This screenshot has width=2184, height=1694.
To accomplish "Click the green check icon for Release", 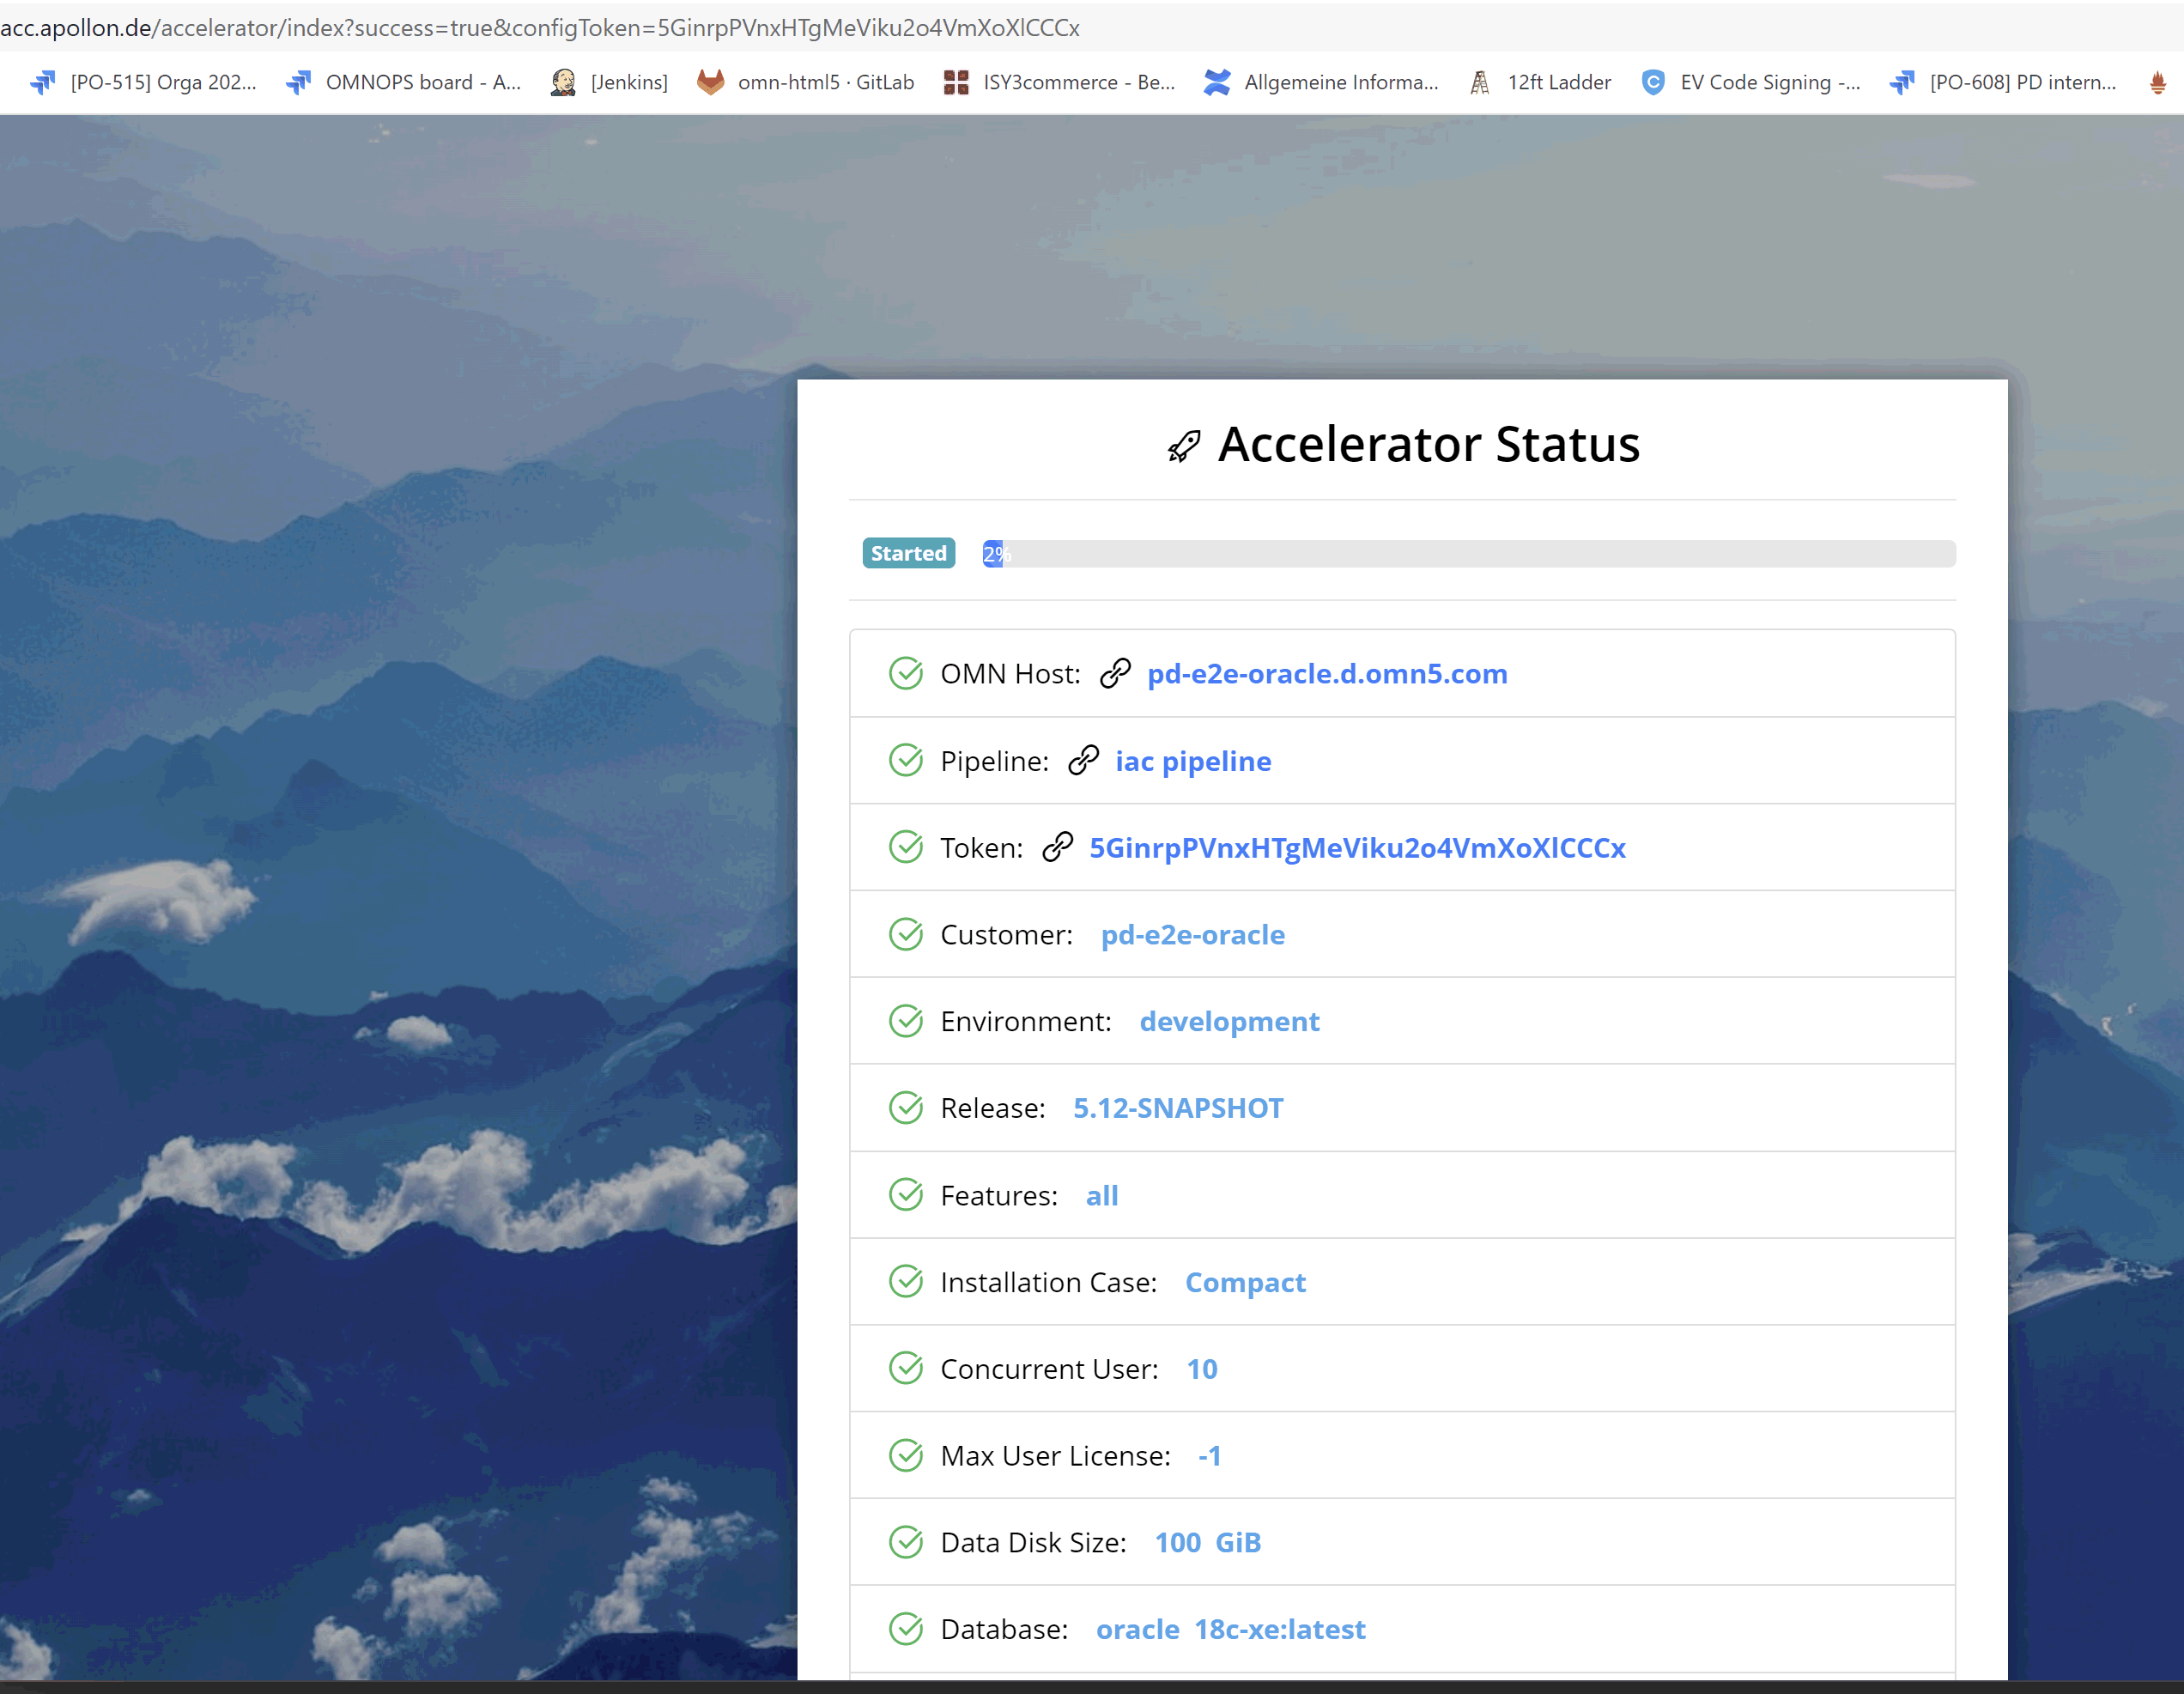I will (x=906, y=1108).
